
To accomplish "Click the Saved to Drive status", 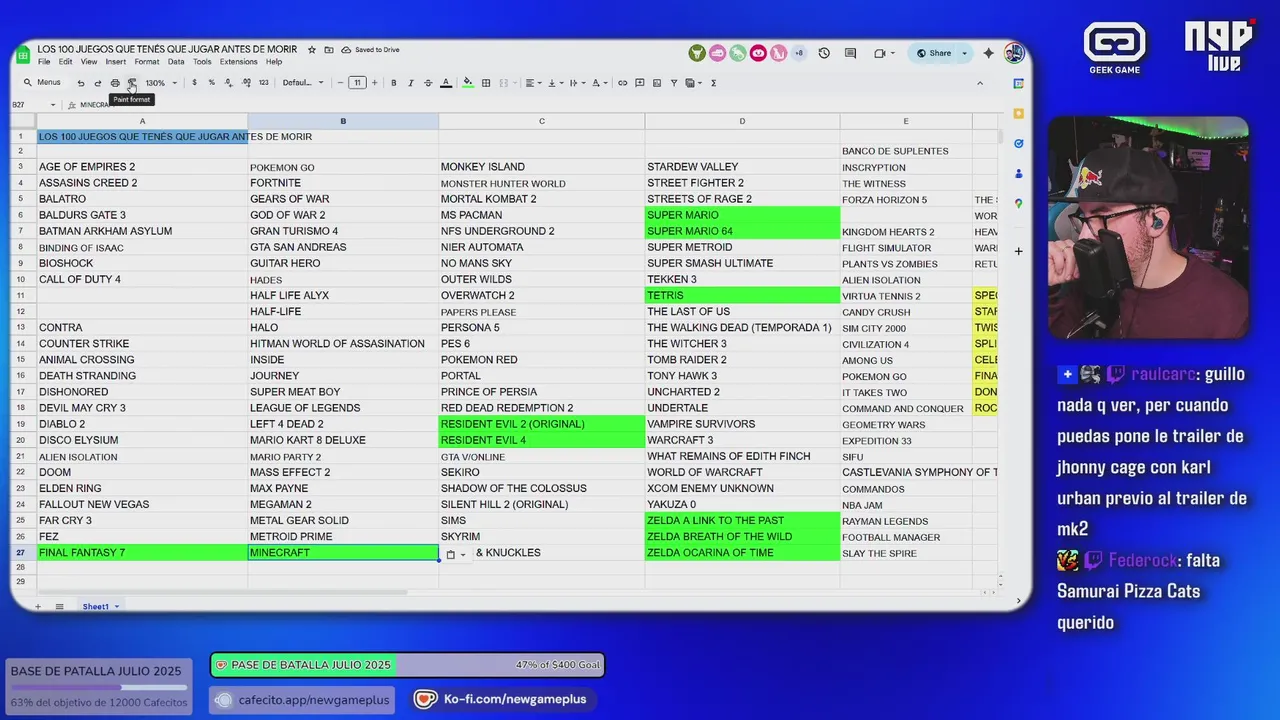I will [x=370, y=50].
